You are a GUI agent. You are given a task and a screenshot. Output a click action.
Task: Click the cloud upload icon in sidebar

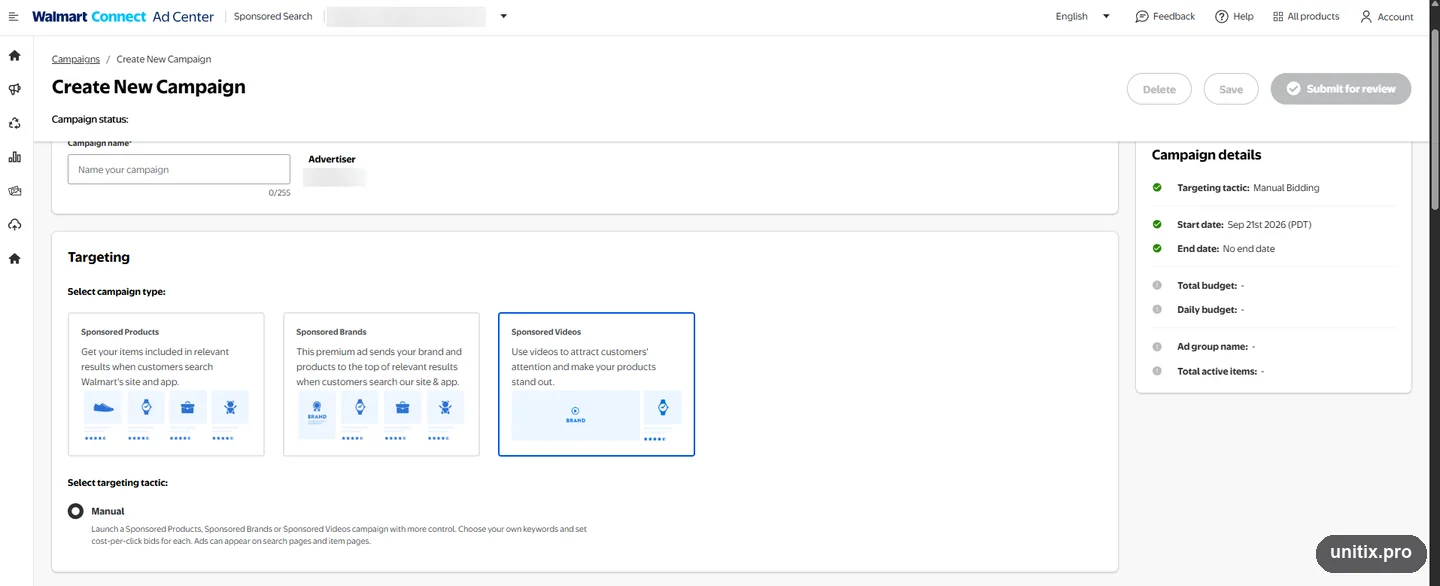pos(14,225)
